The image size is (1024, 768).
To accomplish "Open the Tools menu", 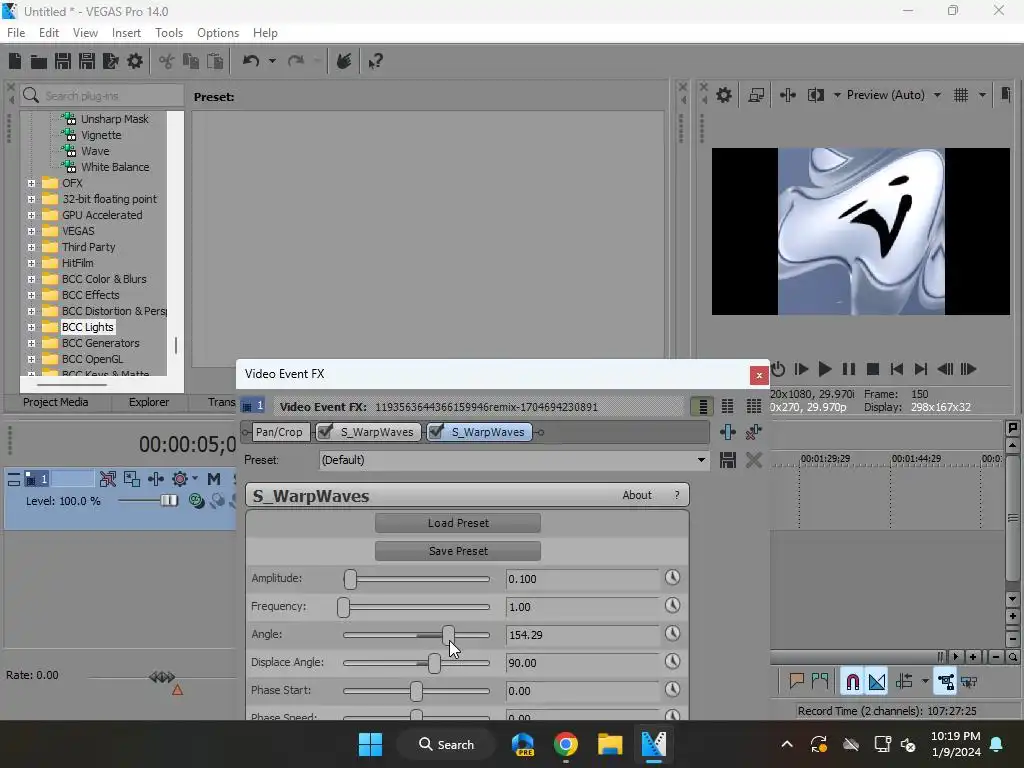I will point(169,33).
